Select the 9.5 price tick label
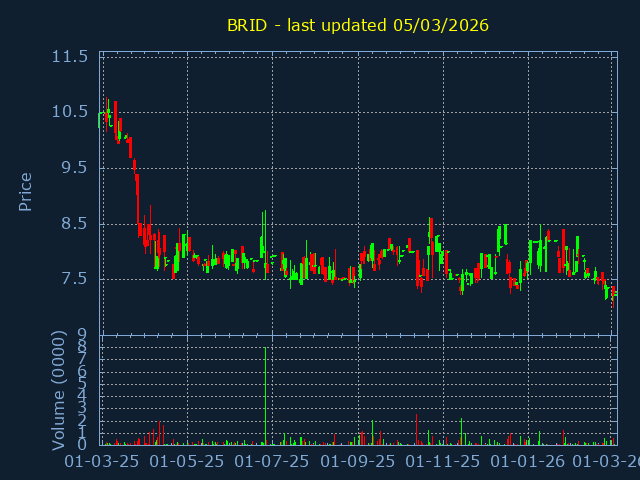The image size is (640, 480). tap(74, 168)
